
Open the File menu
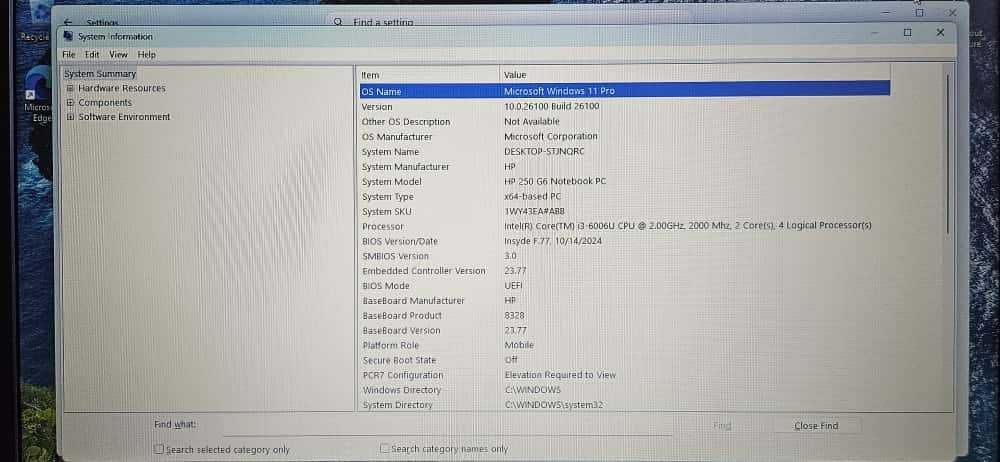click(69, 55)
